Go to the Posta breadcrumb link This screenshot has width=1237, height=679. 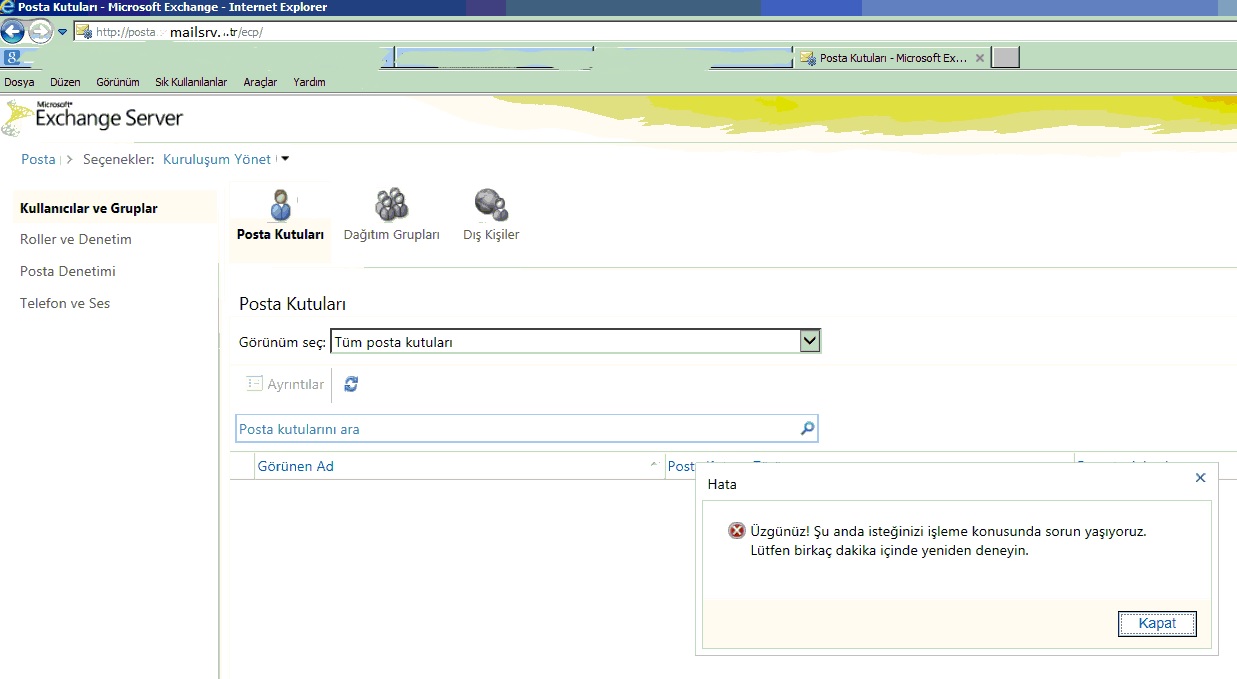click(38, 159)
